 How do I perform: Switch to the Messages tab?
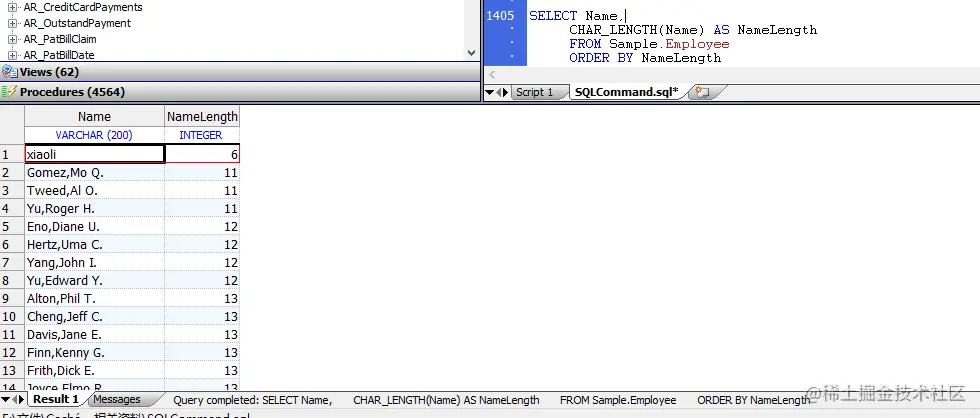117,399
